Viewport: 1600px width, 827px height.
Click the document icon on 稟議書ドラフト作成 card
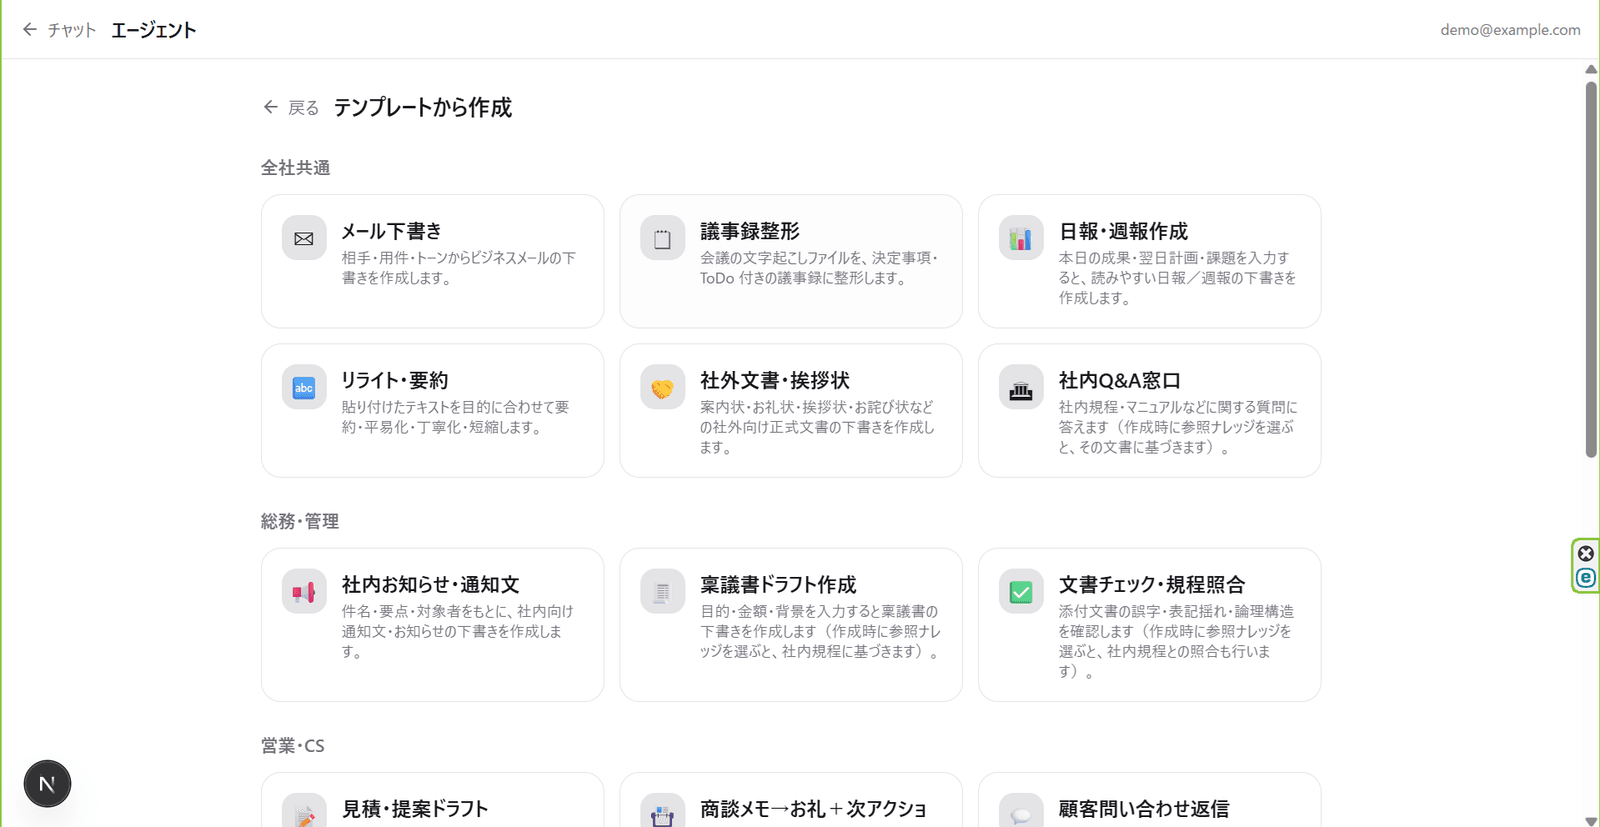pyautogui.click(x=662, y=592)
